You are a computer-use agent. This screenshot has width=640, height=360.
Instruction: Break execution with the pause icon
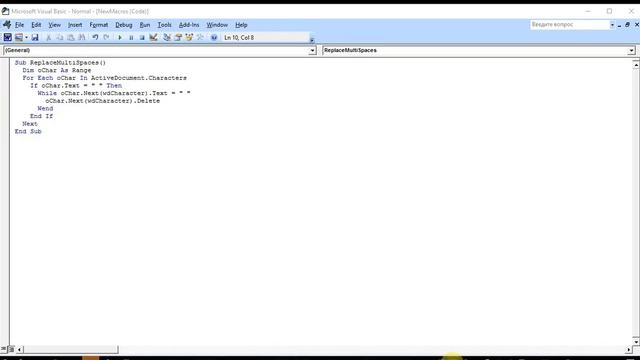131,37
